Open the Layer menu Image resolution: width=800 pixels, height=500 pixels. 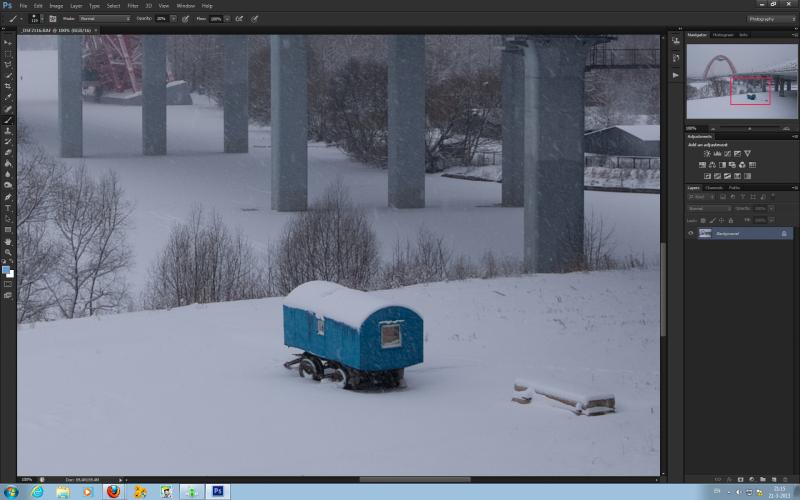tap(76, 6)
